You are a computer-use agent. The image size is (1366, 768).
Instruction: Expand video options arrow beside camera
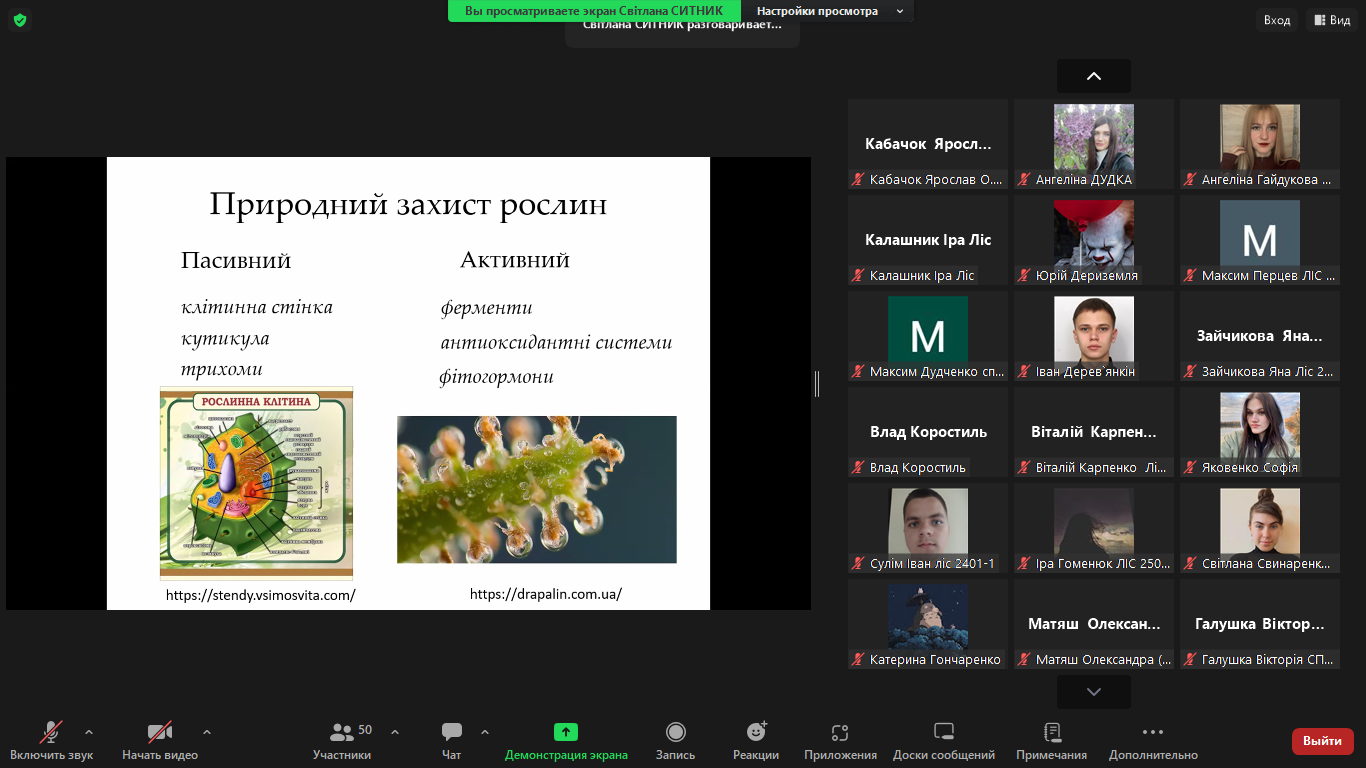(x=207, y=731)
